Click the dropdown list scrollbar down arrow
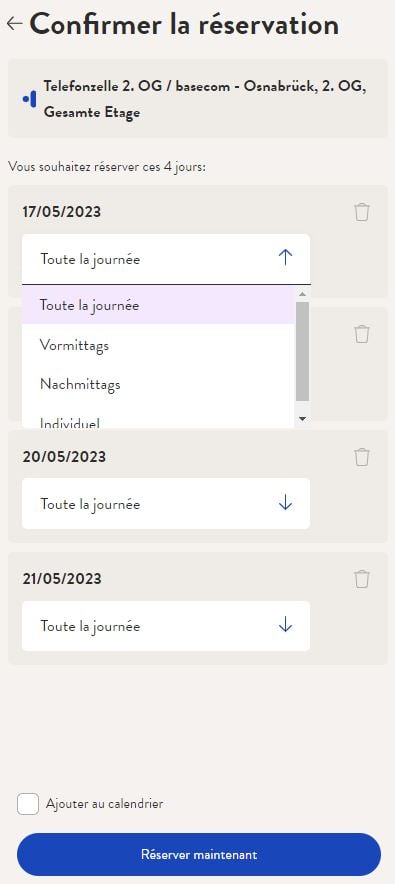Image resolution: width=395 pixels, height=884 pixels. point(303,418)
